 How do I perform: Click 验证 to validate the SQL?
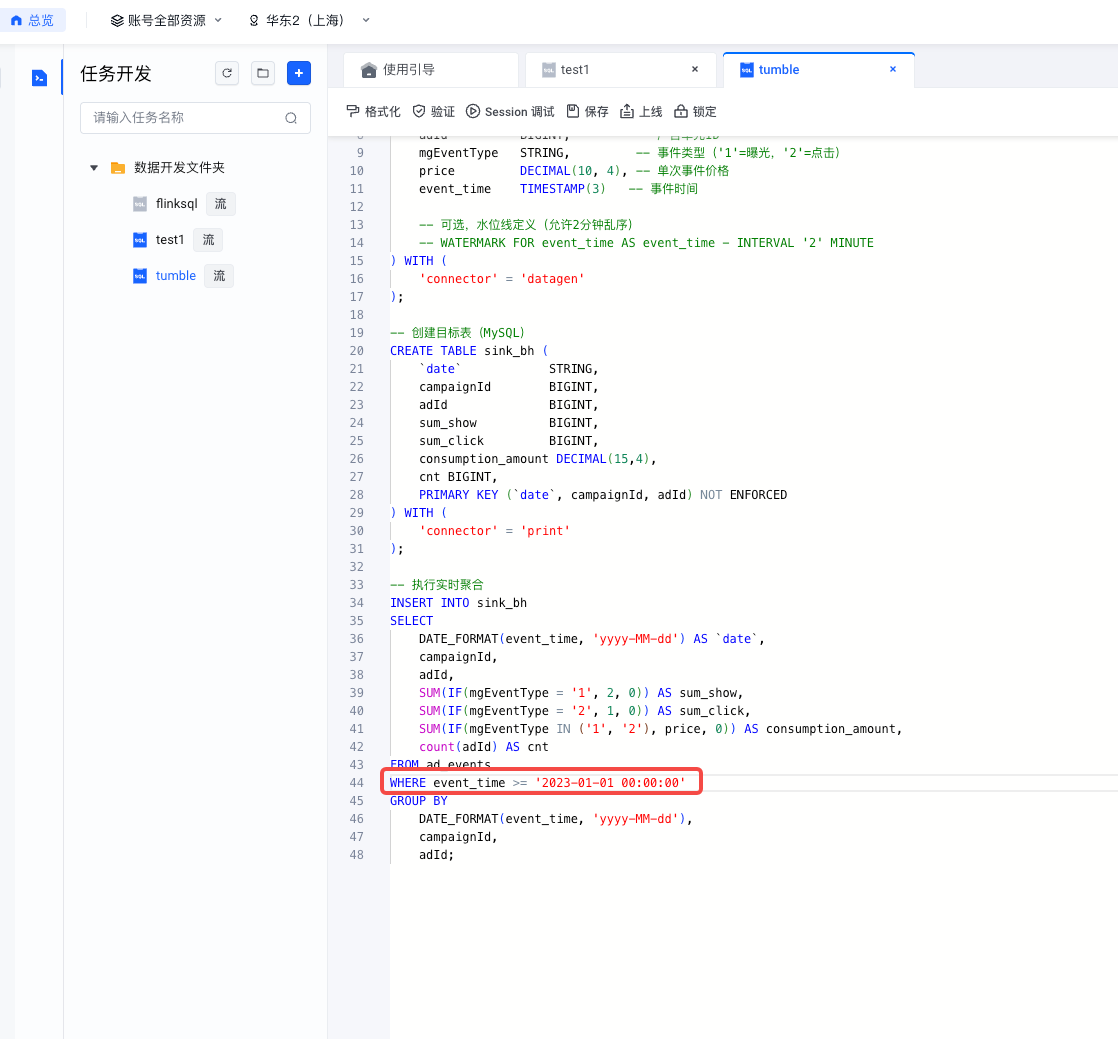click(434, 111)
